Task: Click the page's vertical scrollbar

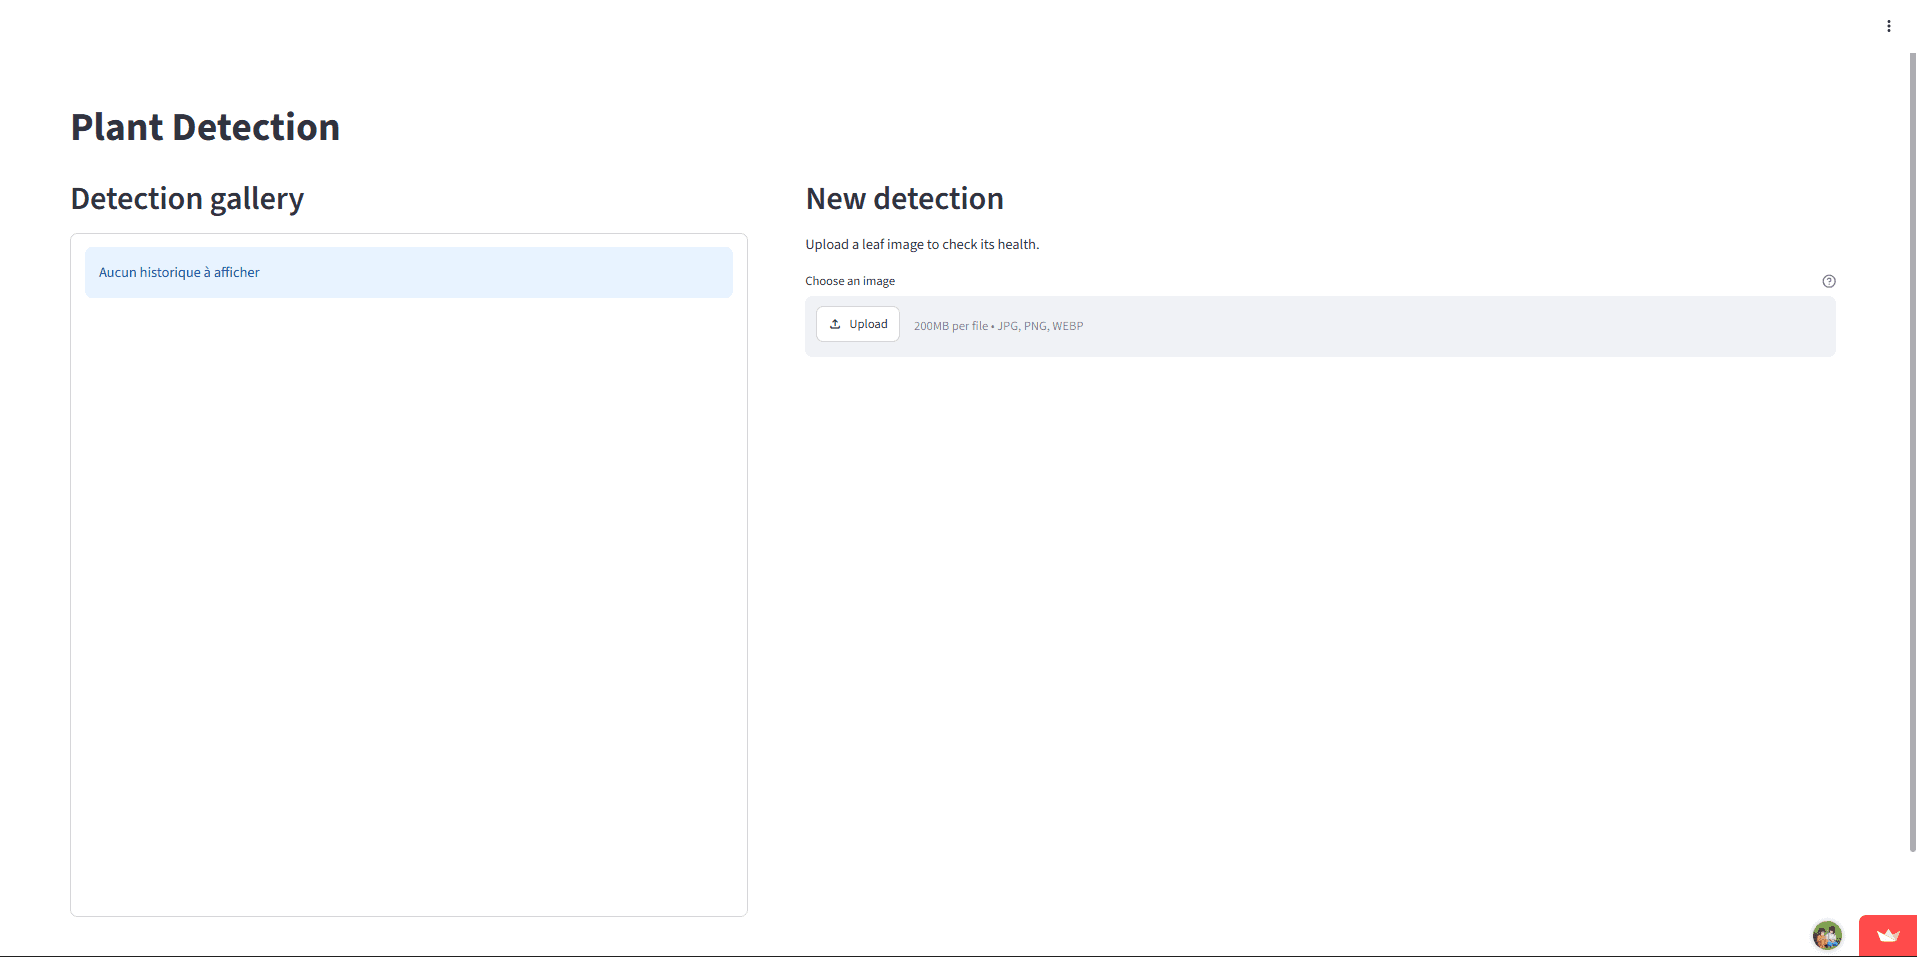Action: click(1912, 450)
